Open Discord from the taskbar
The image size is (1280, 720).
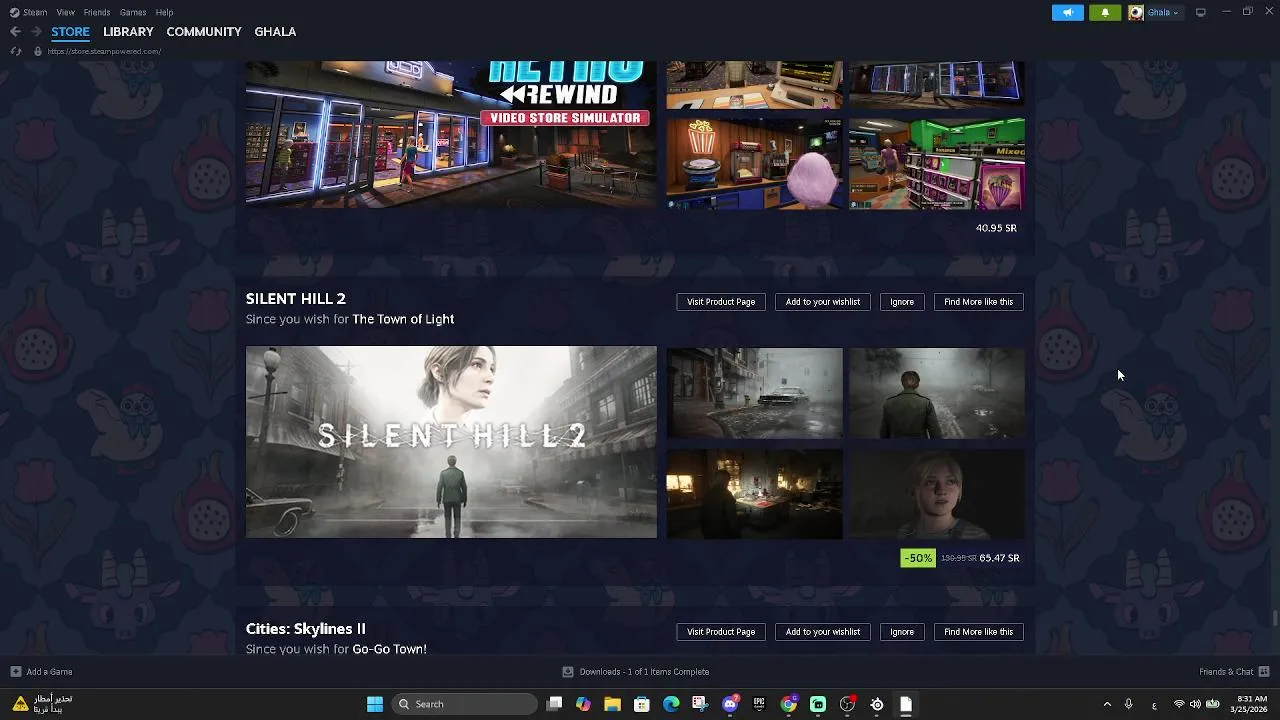click(x=730, y=704)
